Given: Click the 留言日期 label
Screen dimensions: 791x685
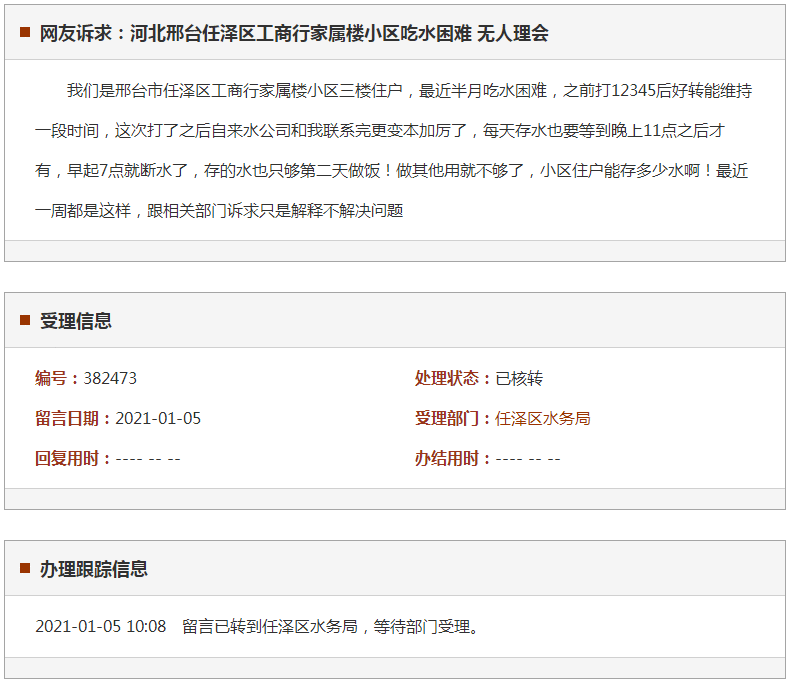Looking at the screenshot, I should coord(73,418).
